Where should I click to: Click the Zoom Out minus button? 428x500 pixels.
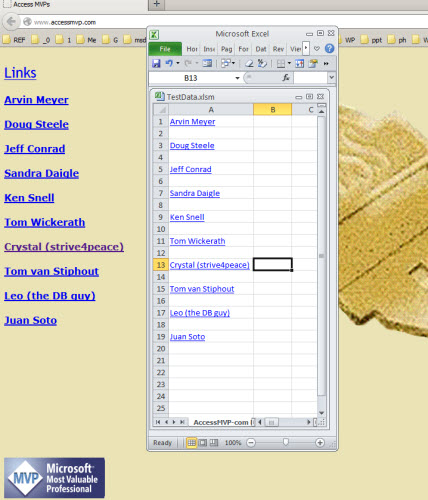[x=251, y=443]
